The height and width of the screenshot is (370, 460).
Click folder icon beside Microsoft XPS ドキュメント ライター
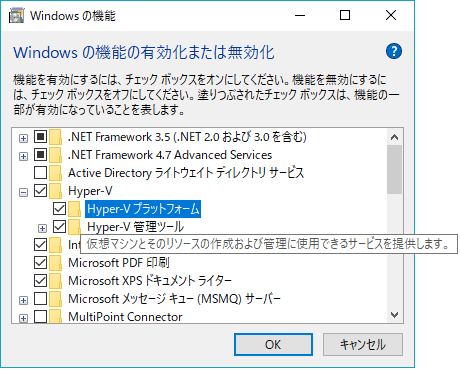[55, 281]
